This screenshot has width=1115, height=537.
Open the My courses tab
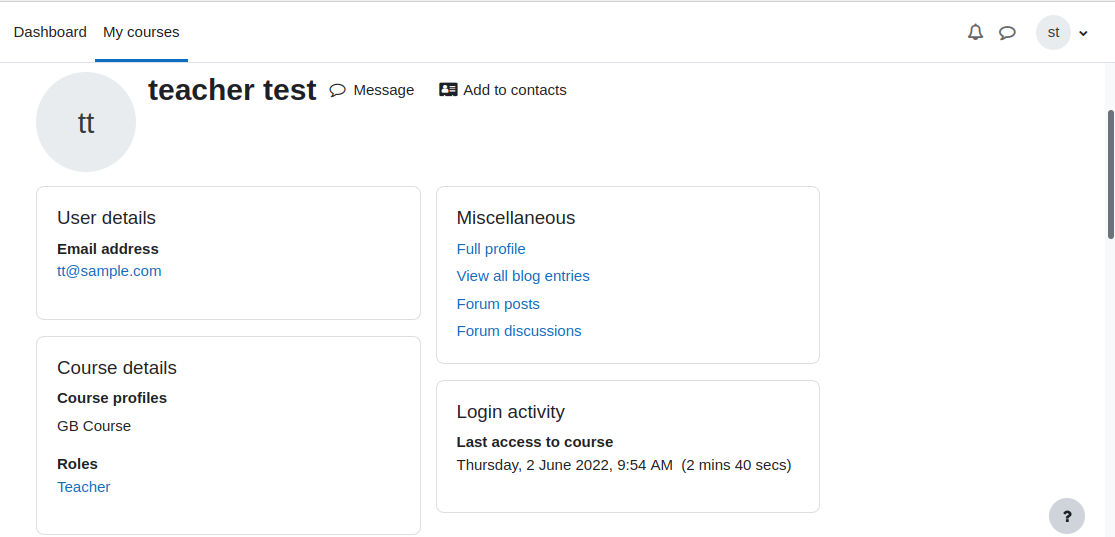[142, 32]
